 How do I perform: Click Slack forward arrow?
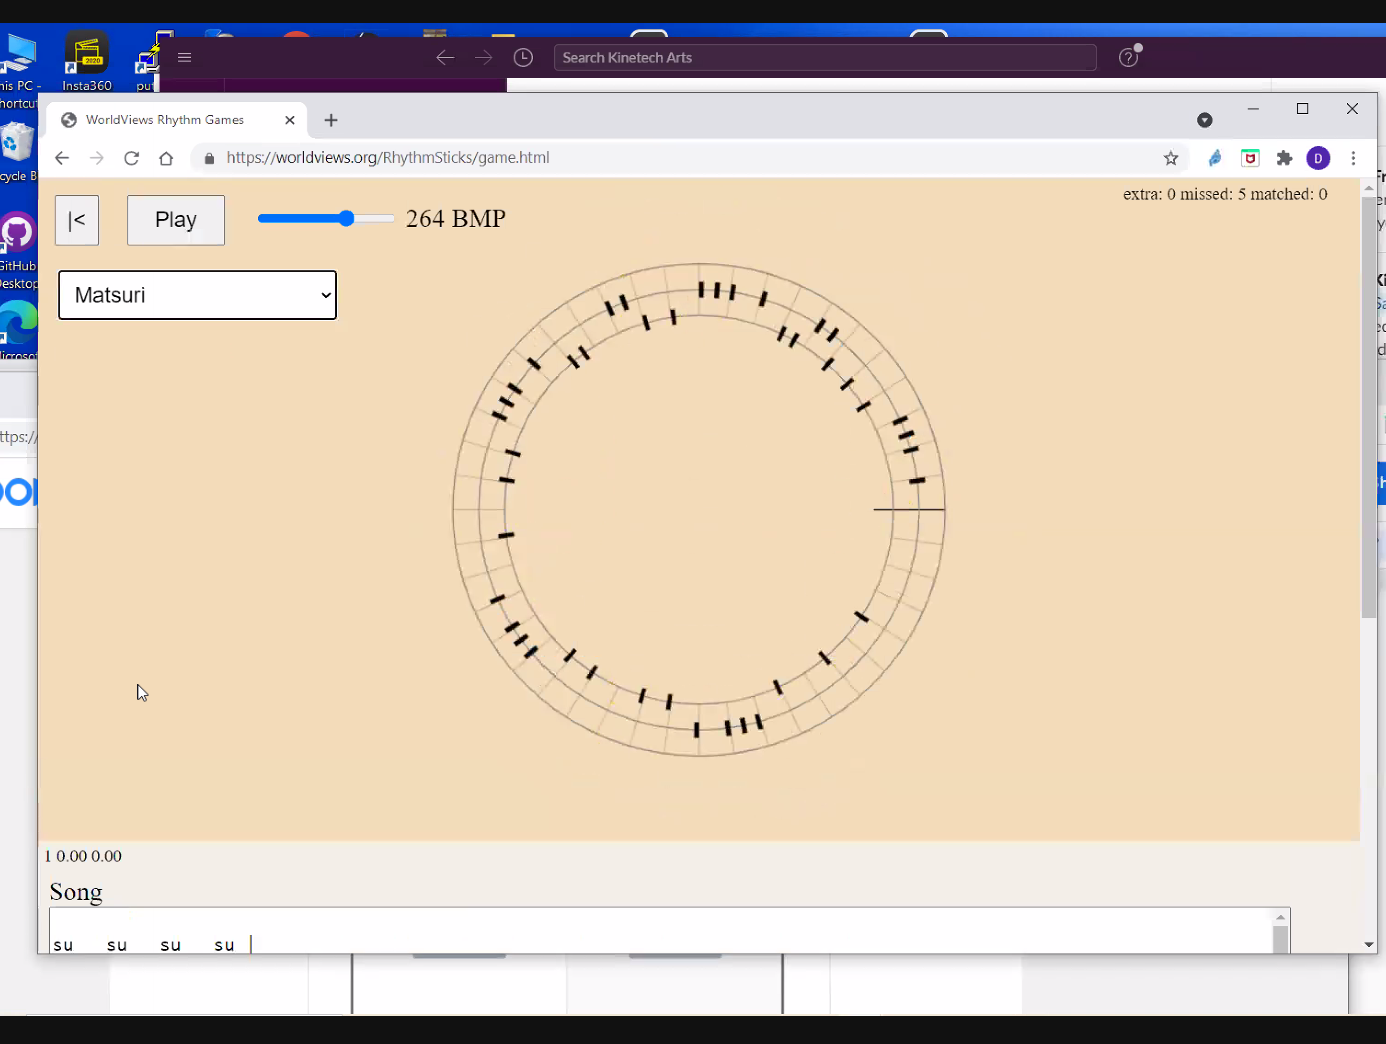(484, 58)
